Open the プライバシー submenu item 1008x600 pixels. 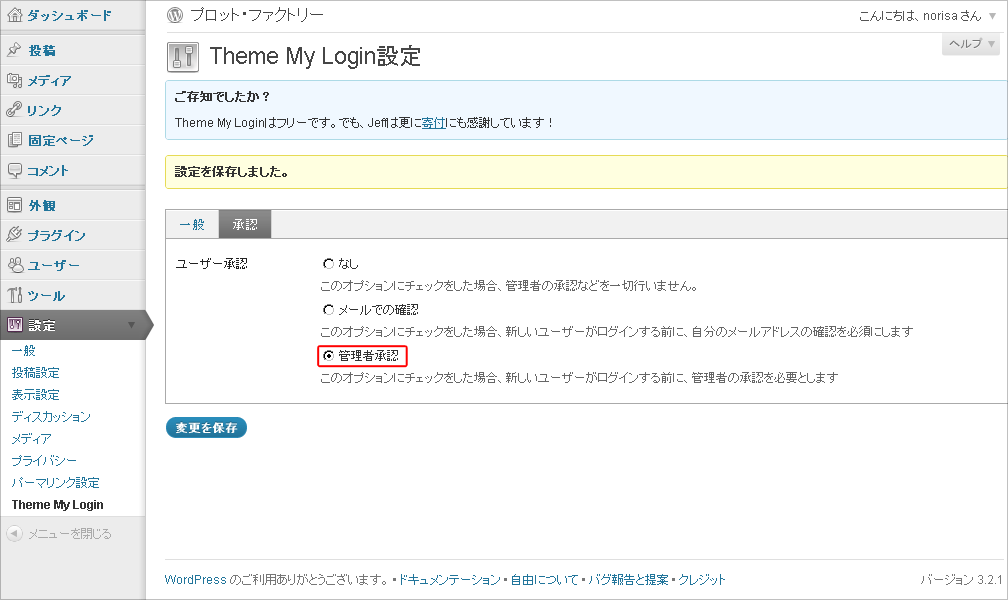click(44, 460)
